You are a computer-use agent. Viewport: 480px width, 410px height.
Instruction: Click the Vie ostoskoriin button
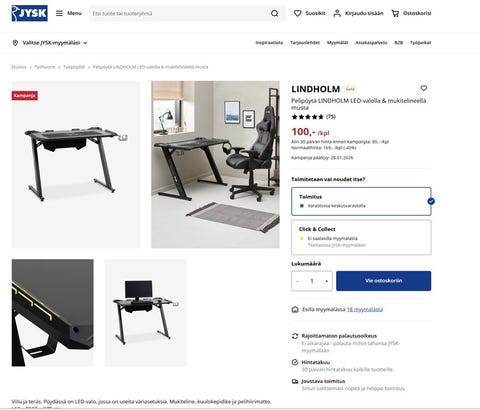point(383,281)
